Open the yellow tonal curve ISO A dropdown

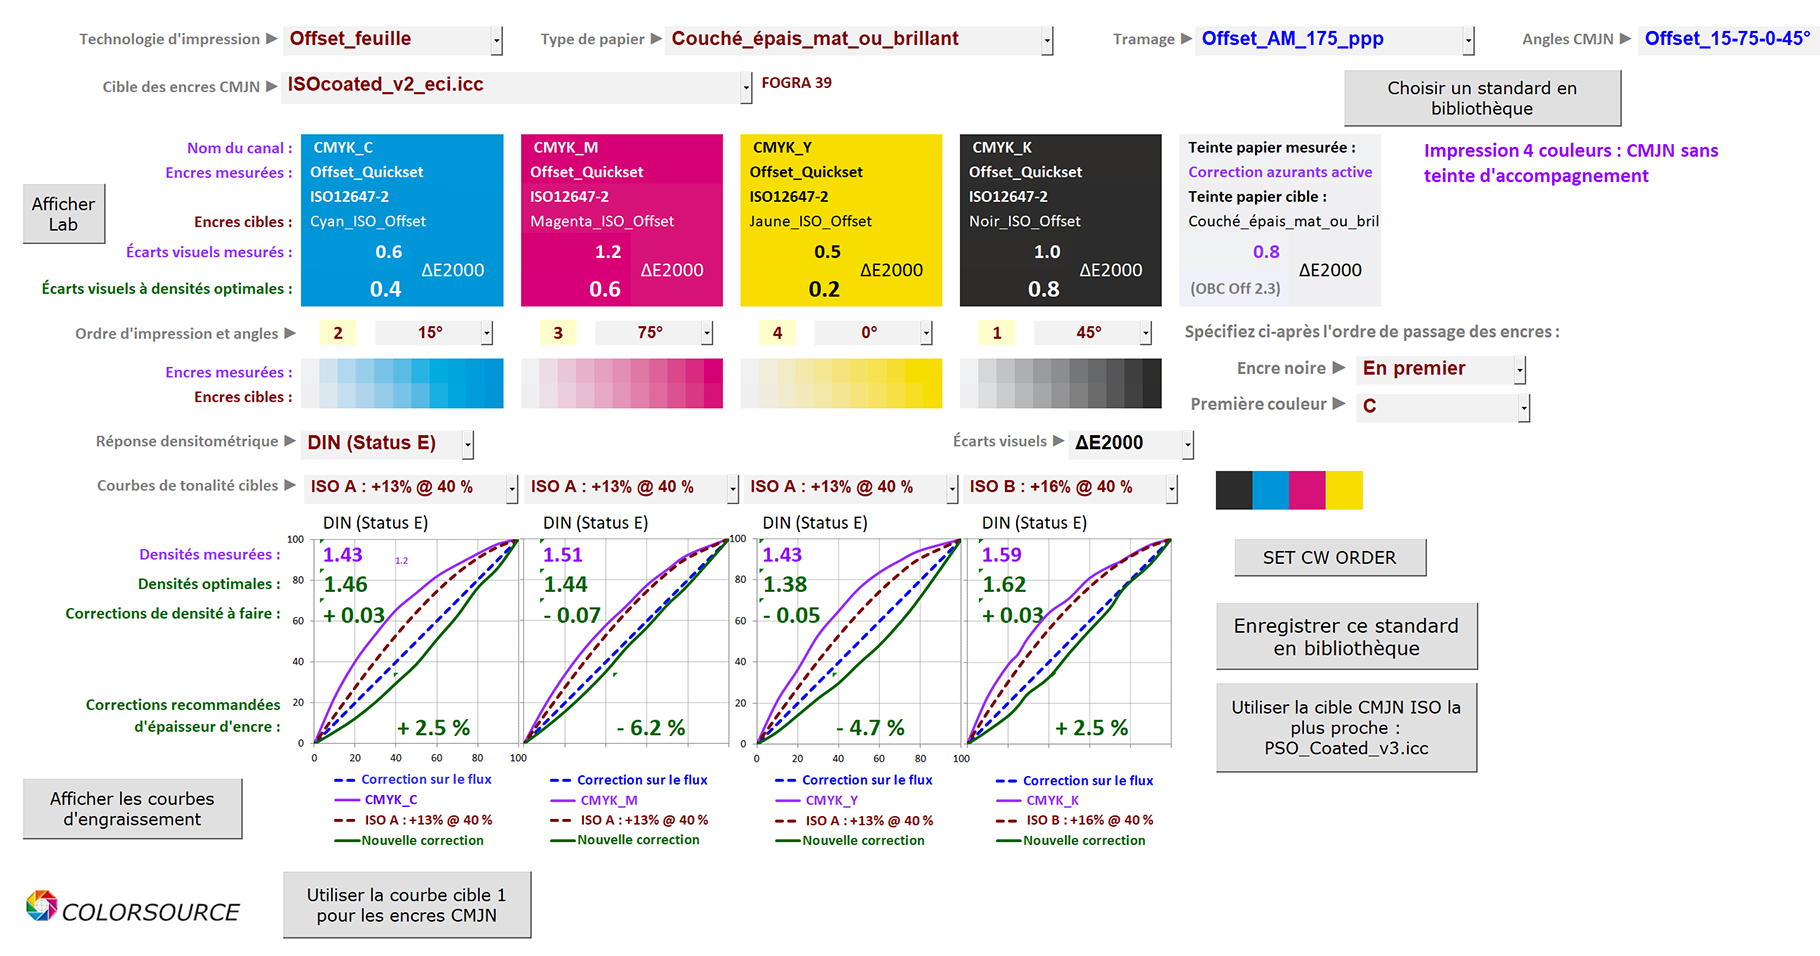952,488
